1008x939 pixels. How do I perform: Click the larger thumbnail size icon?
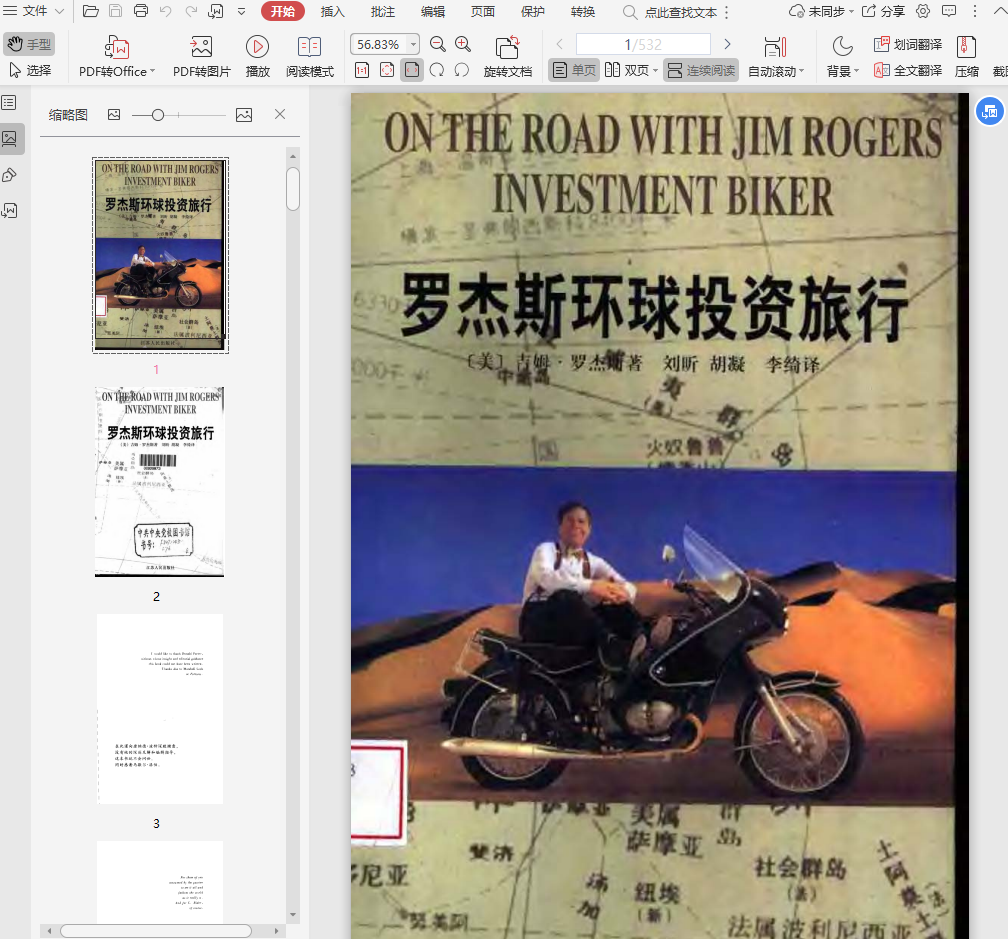[244, 114]
